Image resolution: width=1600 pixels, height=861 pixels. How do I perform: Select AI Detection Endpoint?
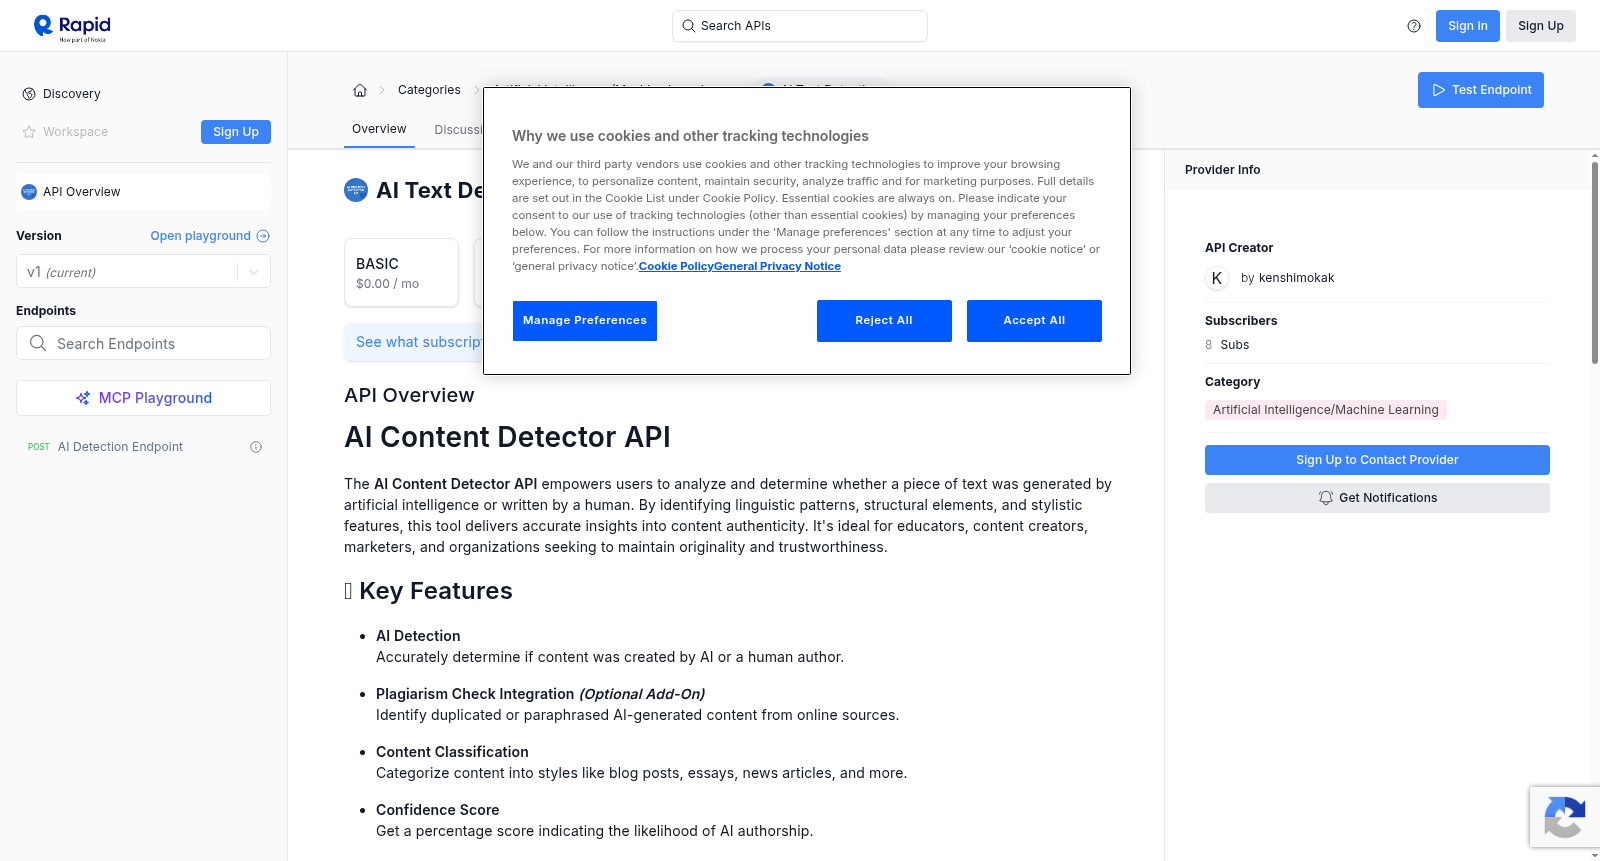[143, 447]
